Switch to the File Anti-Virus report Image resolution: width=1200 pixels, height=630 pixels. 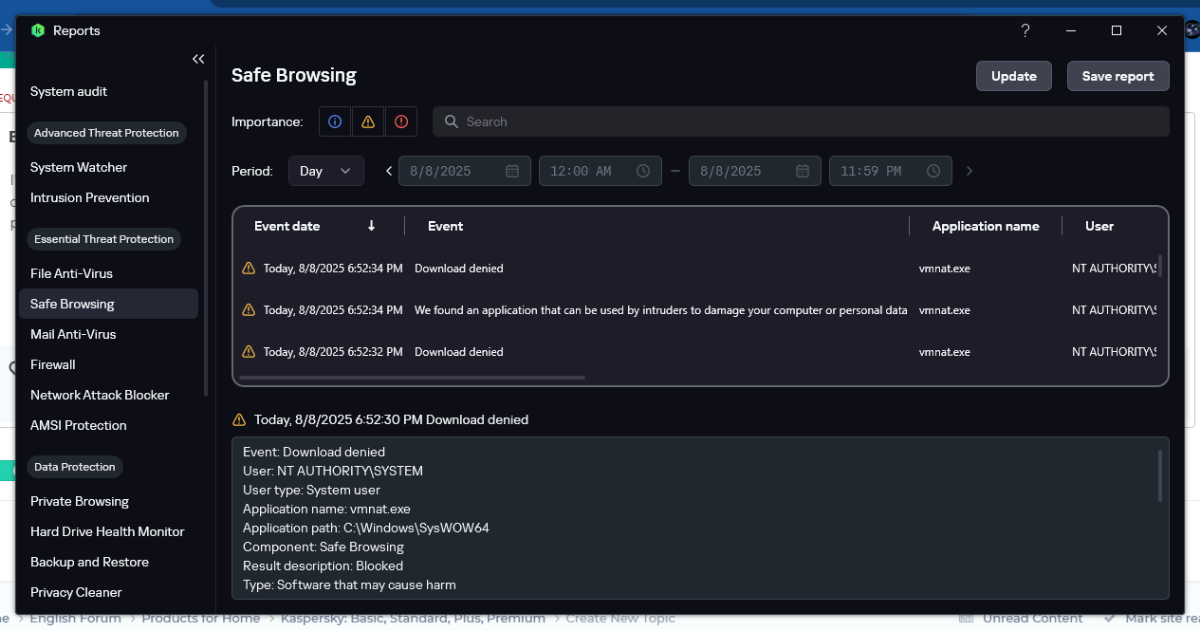pyautogui.click(x=72, y=274)
